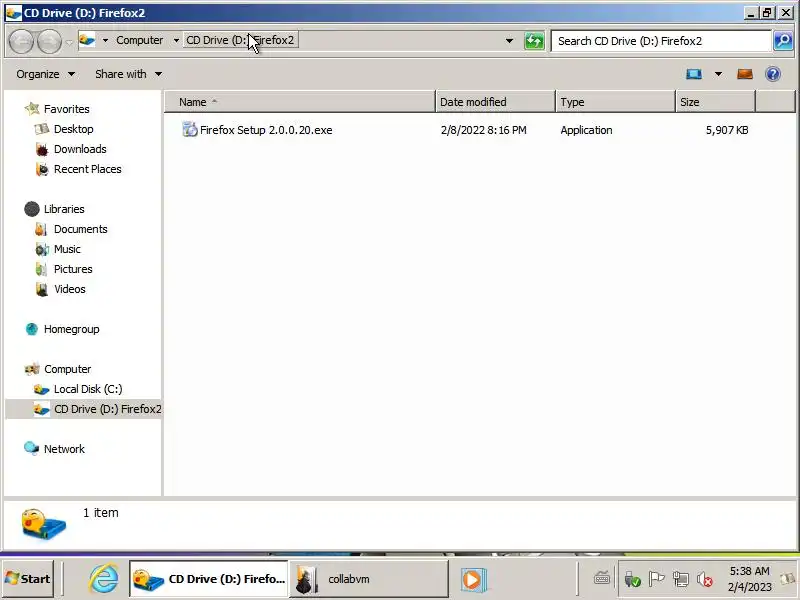Click the 5,907 KB size cell

pyautogui.click(x=727, y=130)
